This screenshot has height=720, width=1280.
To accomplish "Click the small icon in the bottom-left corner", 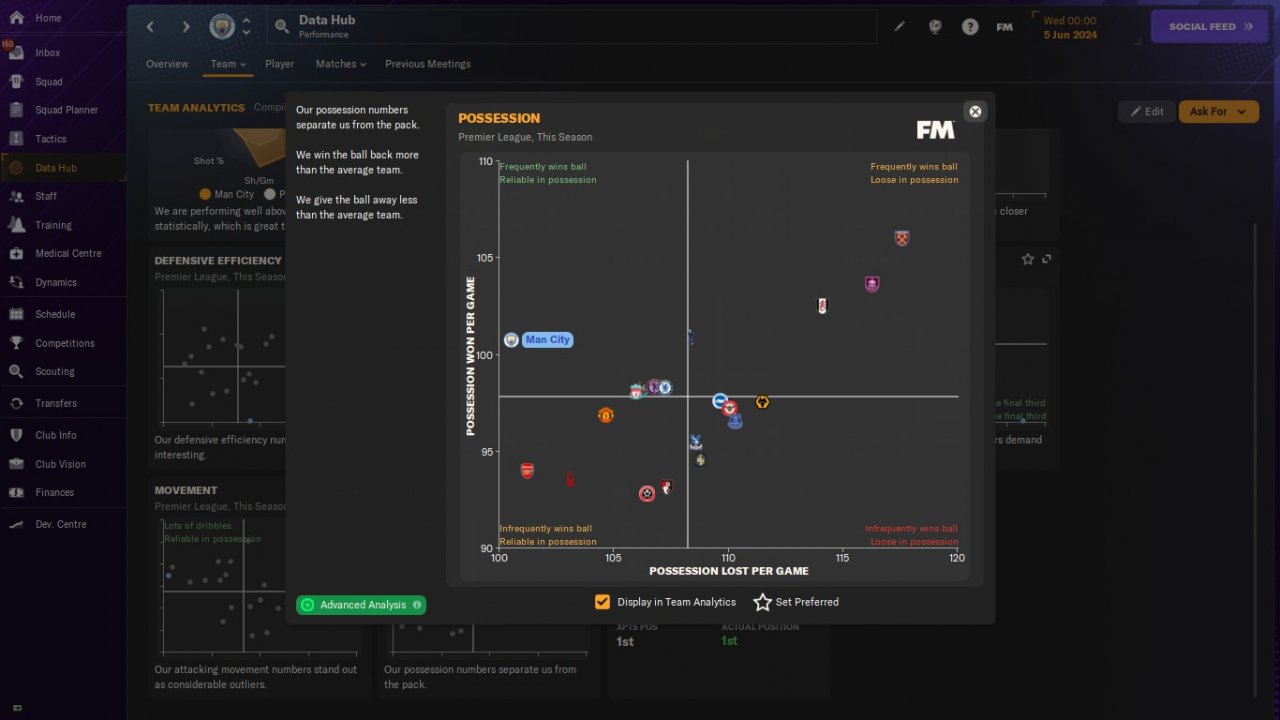I will pyautogui.click(x=17, y=708).
